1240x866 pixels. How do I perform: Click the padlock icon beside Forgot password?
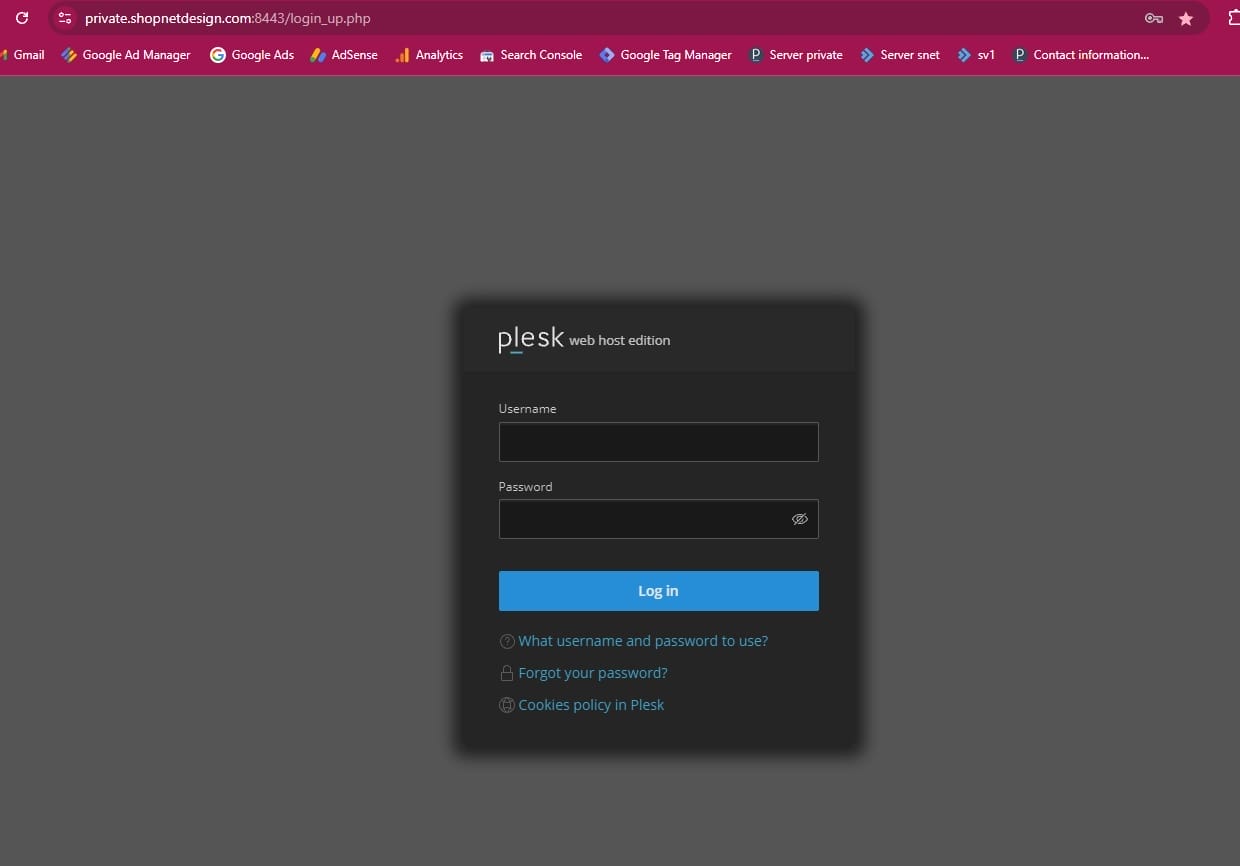point(507,673)
